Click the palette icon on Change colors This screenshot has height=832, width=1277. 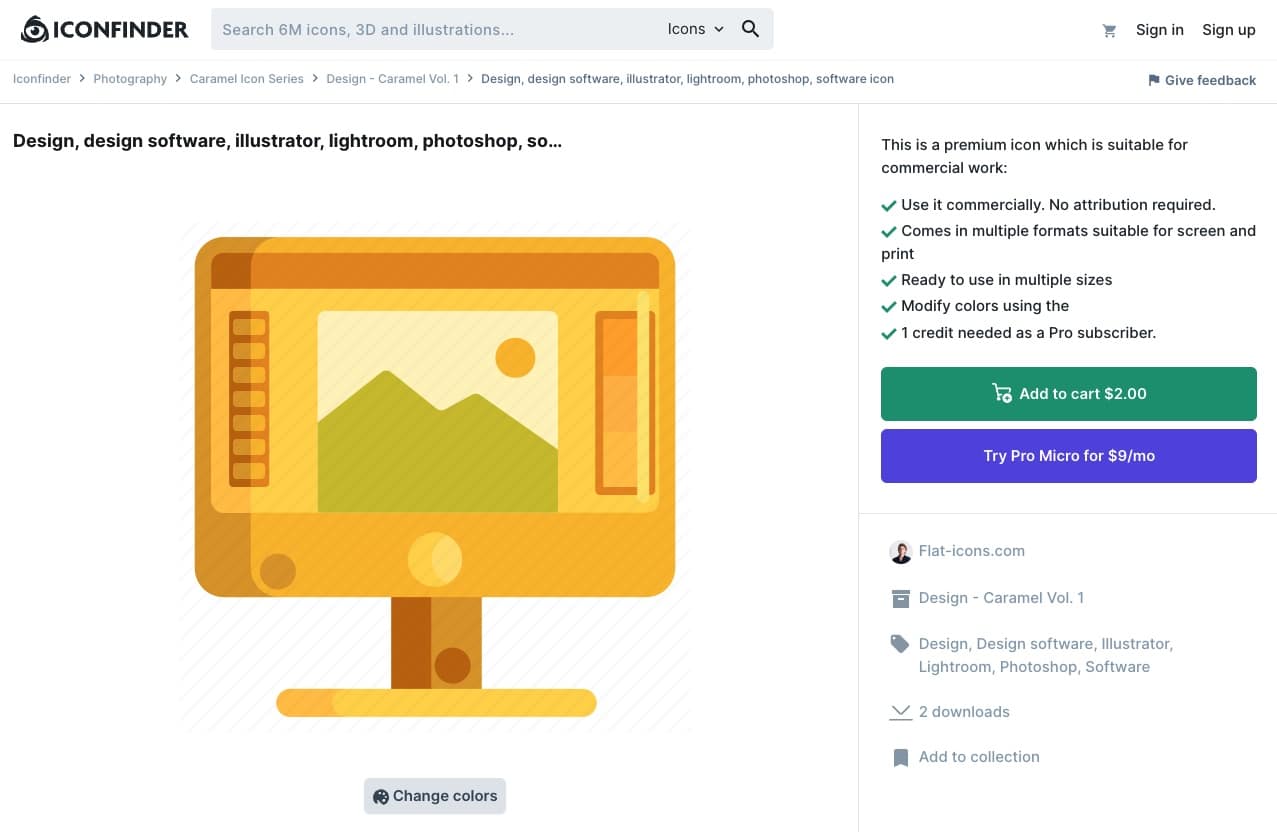click(x=380, y=797)
